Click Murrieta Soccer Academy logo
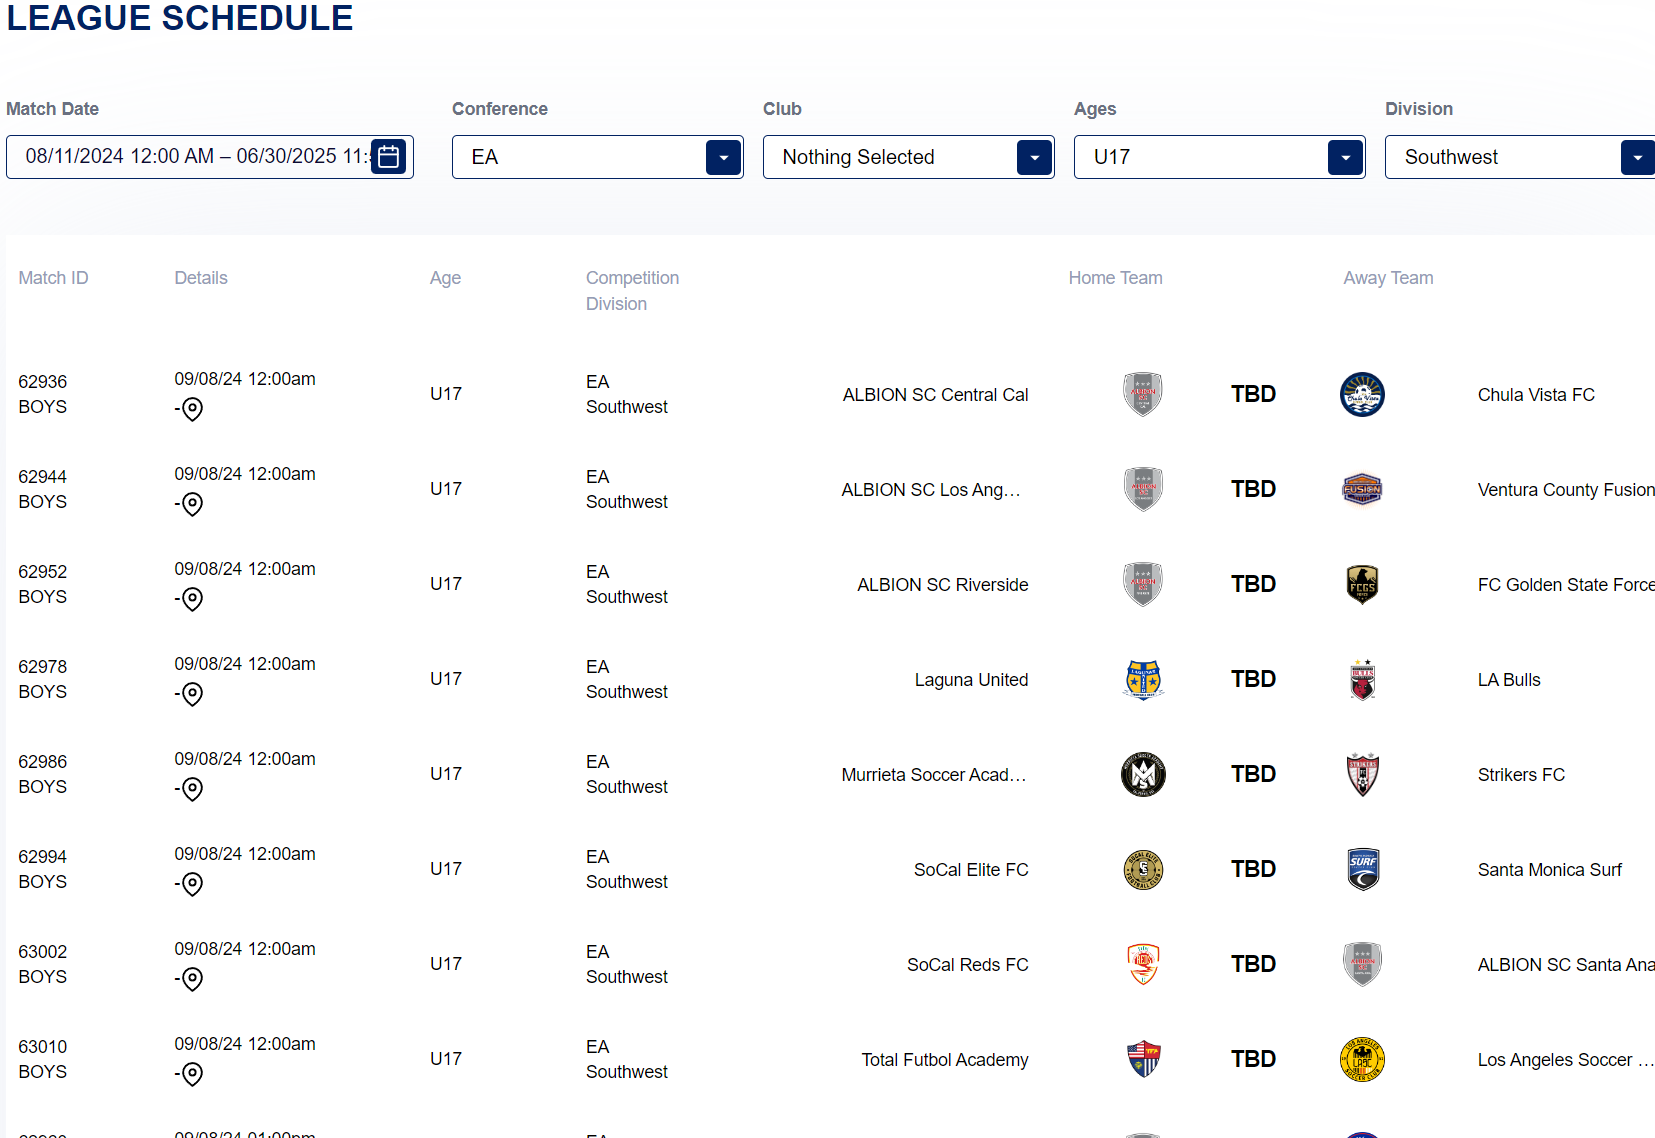The height and width of the screenshot is (1138, 1655). pos(1143,774)
